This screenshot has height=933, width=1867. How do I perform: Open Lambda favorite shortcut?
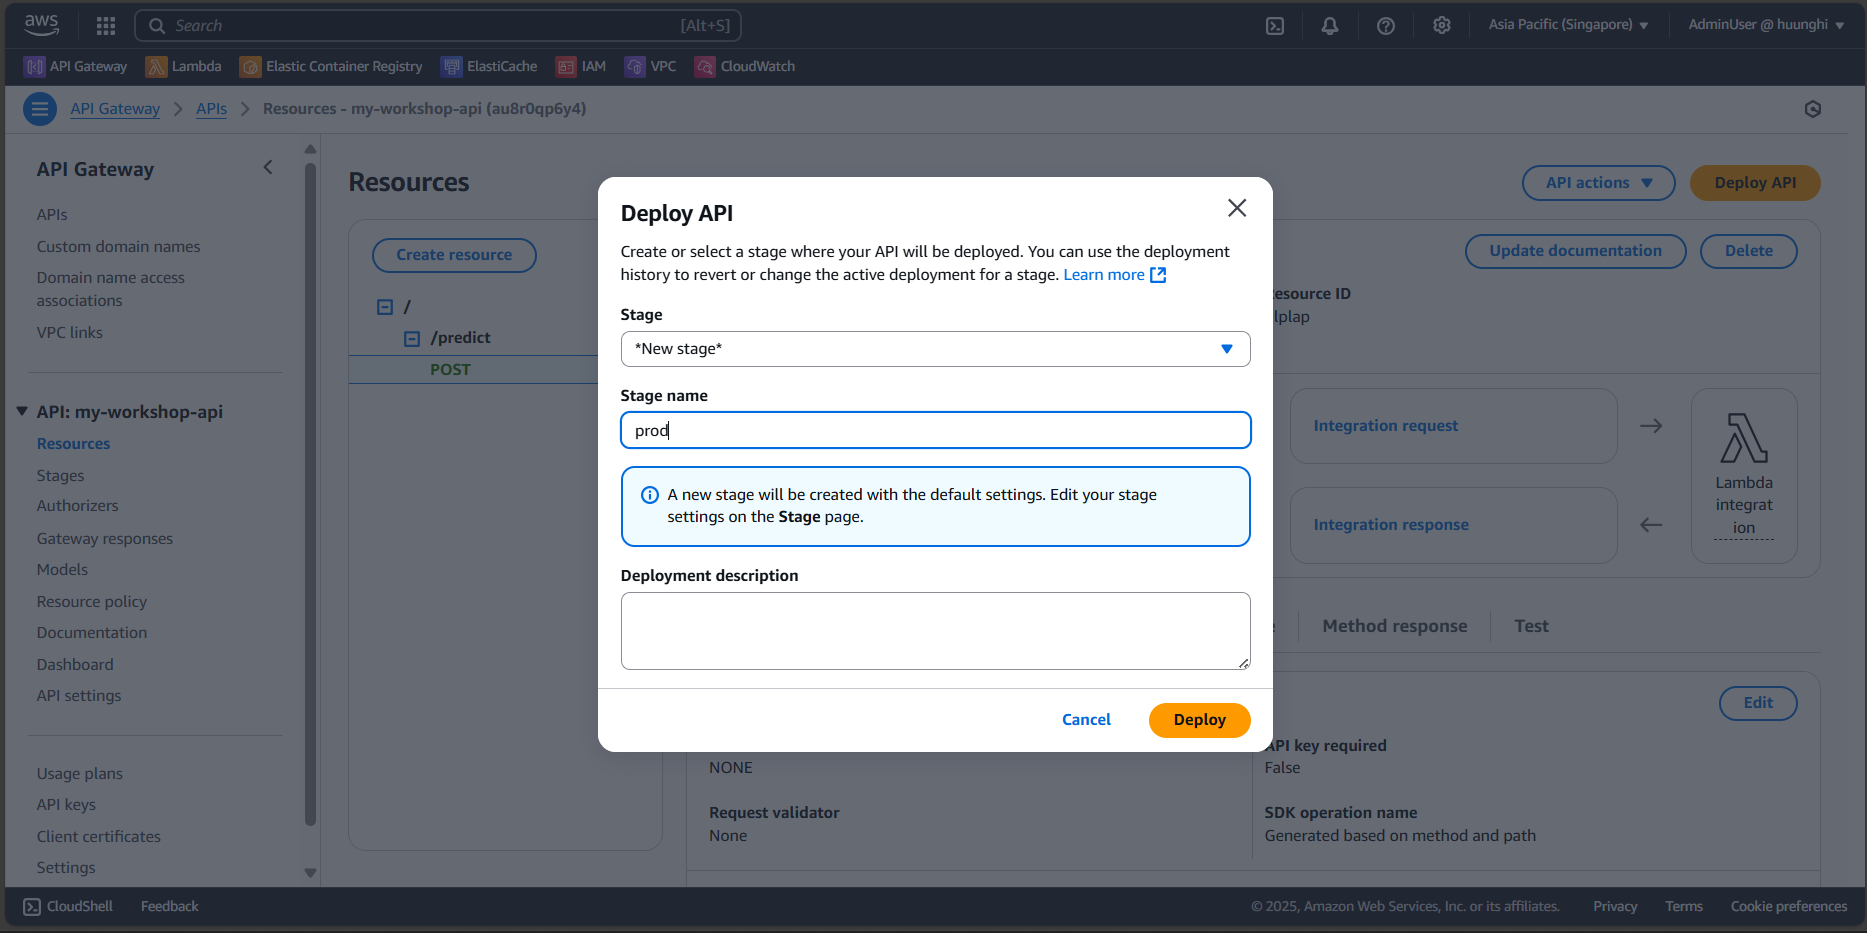click(184, 66)
